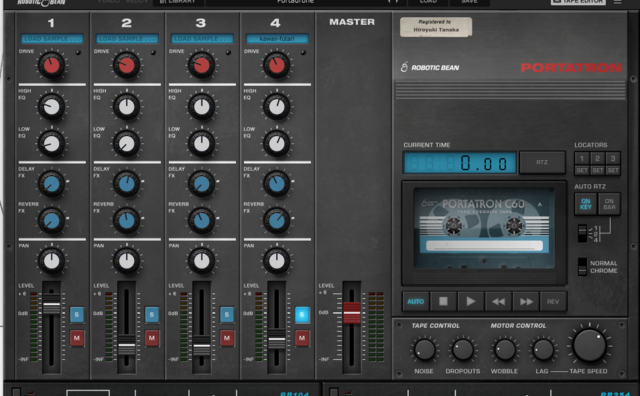This screenshot has height=396, width=640.
Task: Click channel 3 Delay FX knob
Action: coord(202,184)
